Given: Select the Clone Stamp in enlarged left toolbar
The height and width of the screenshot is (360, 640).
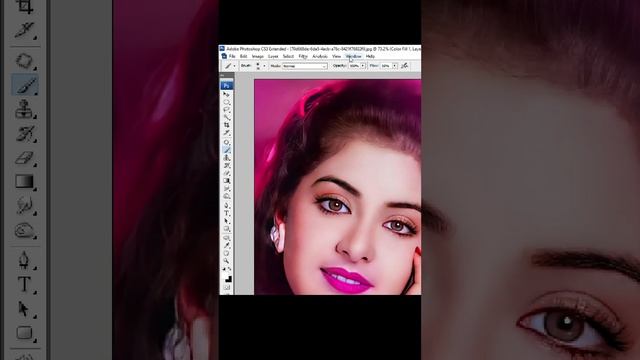Looking at the screenshot, I should pyautogui.click(x=24, y=109).
